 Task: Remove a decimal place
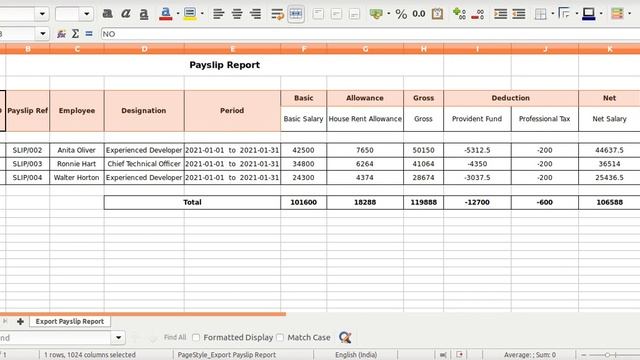478,14
